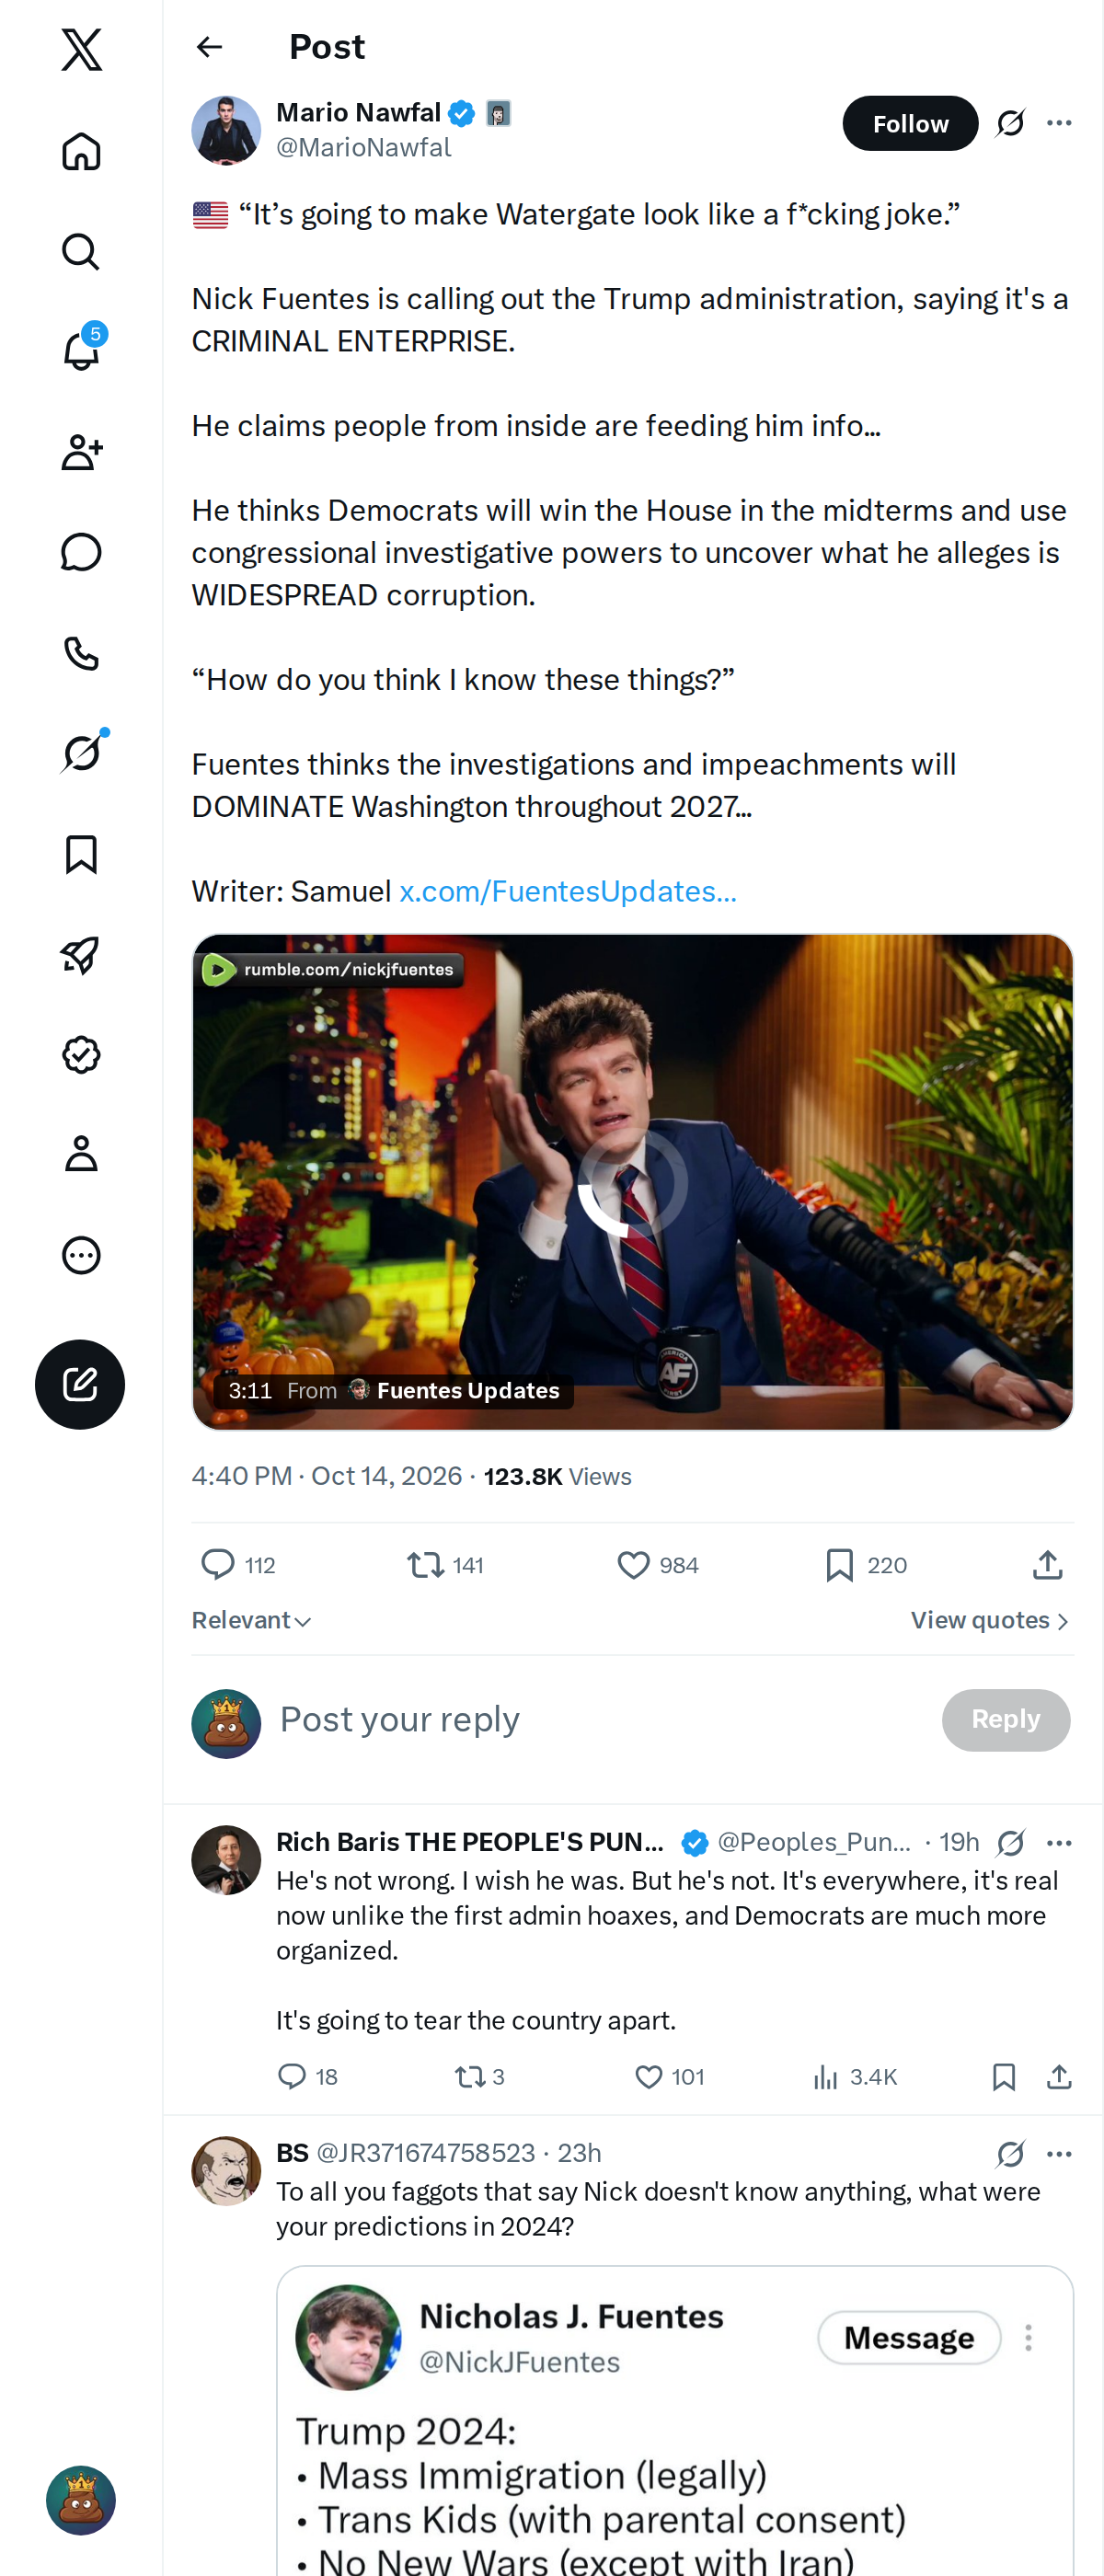Open the x.com/FuentesUpdates link
Image resolution: width=1104 pixels, height=2576 pixels.
coord(567,891)
